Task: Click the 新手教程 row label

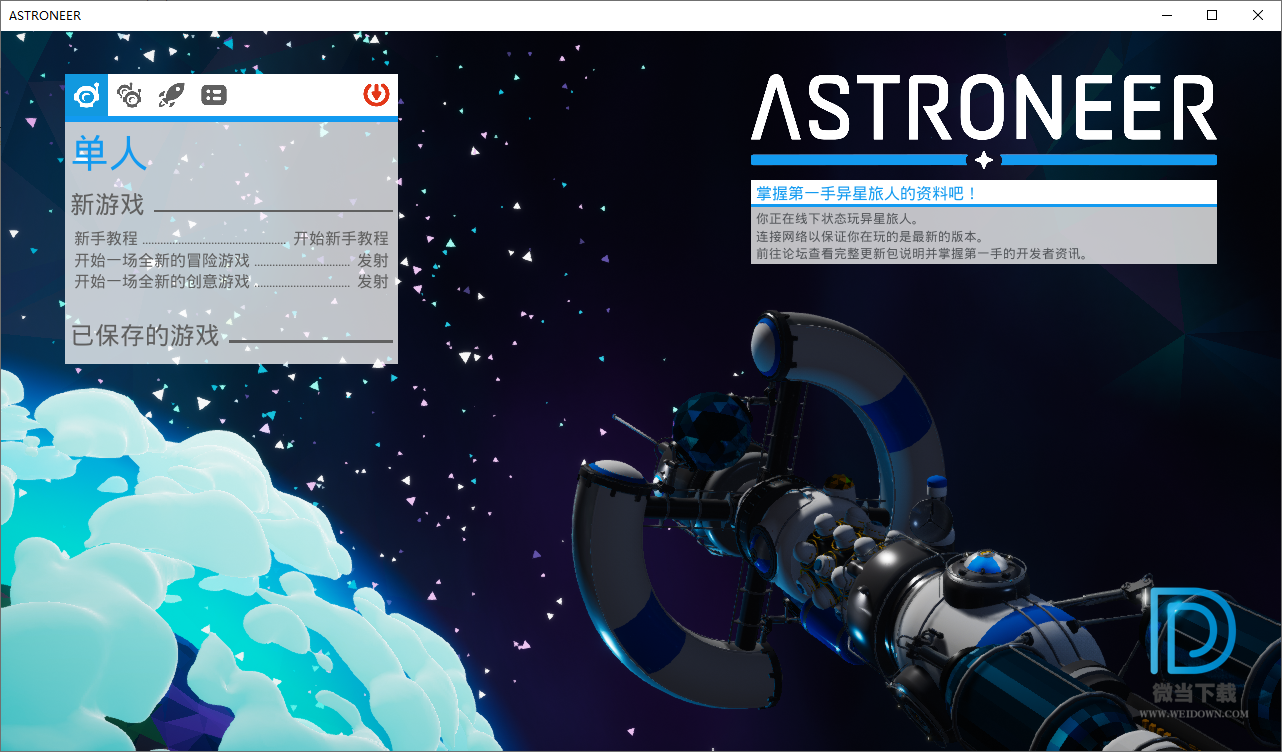Action: click(x=106, y=239)
